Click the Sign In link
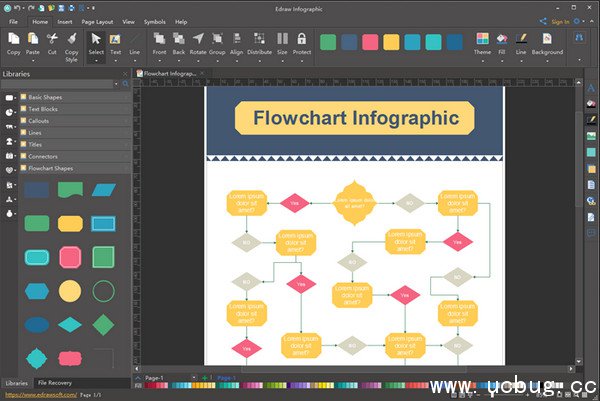This screenshot has width=600, height=401. click(560, 21)
